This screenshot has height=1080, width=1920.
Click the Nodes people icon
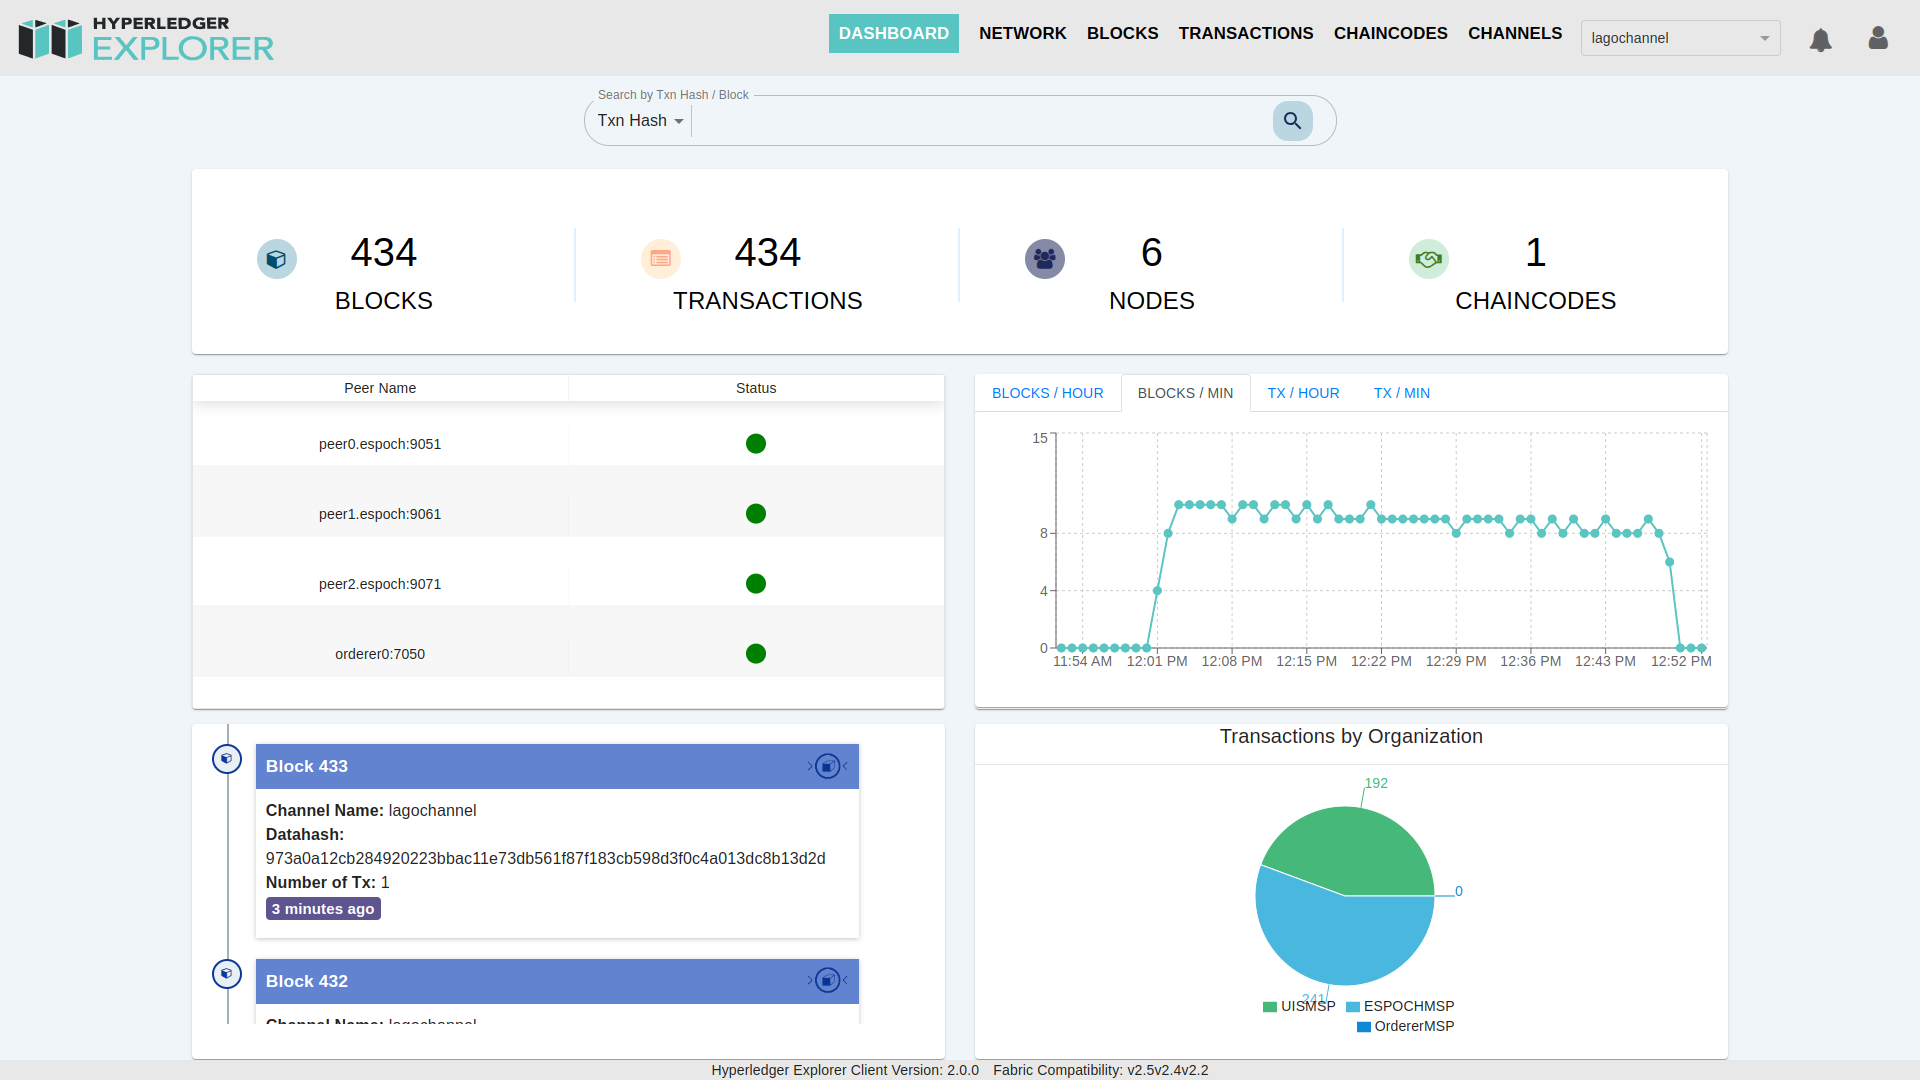tap(1045, 259)
